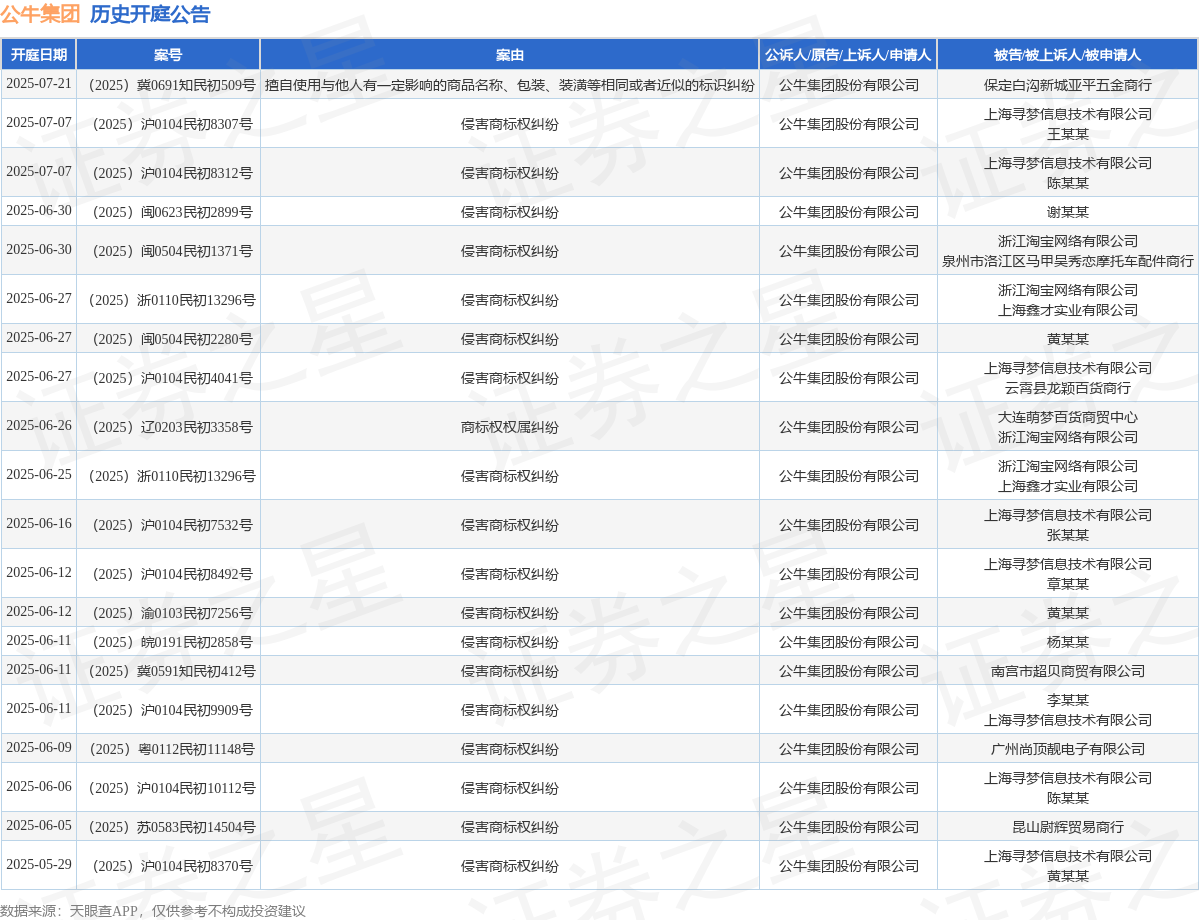The width and height of the screenshot is (1199, 920).
Task: Click defendant 昆山尉辉贸易商行
Action: point(1067,827)
